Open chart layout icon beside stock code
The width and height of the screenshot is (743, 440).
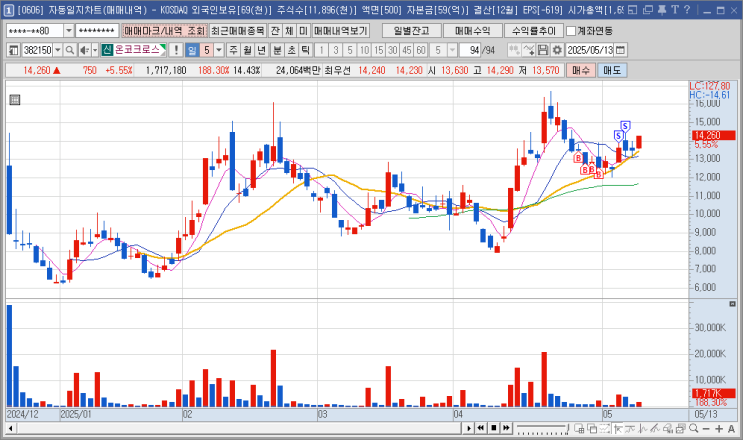coord(13,50)
